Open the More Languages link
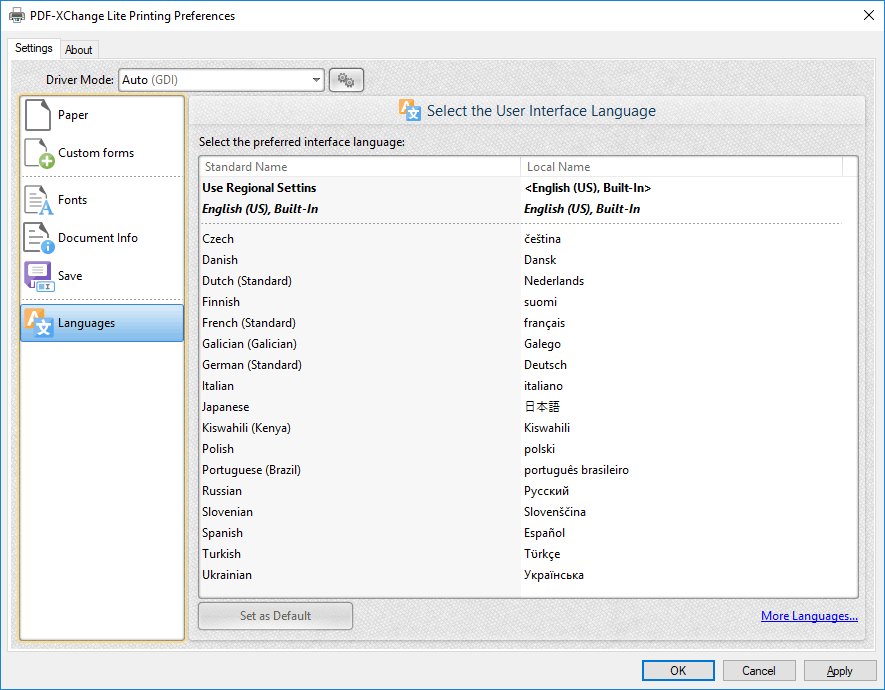This screenshot has height=690, width=885. click(809, 616)
